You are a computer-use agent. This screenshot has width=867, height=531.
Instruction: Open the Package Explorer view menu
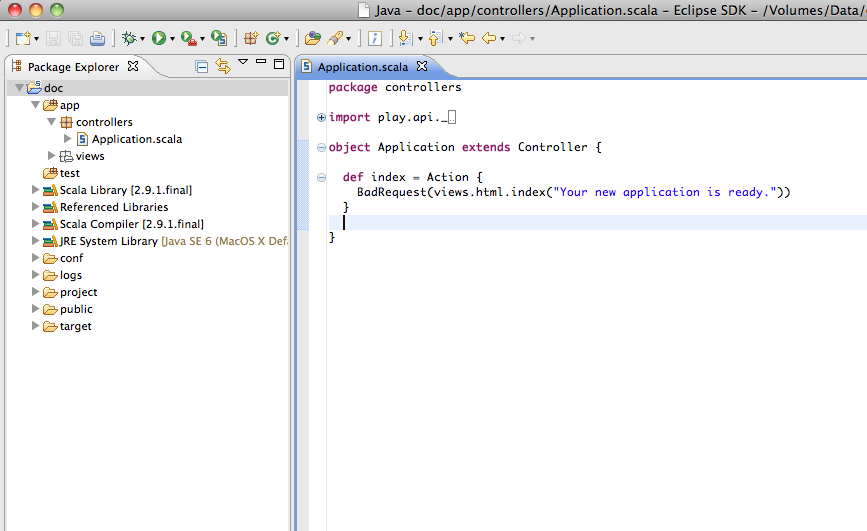242,63
